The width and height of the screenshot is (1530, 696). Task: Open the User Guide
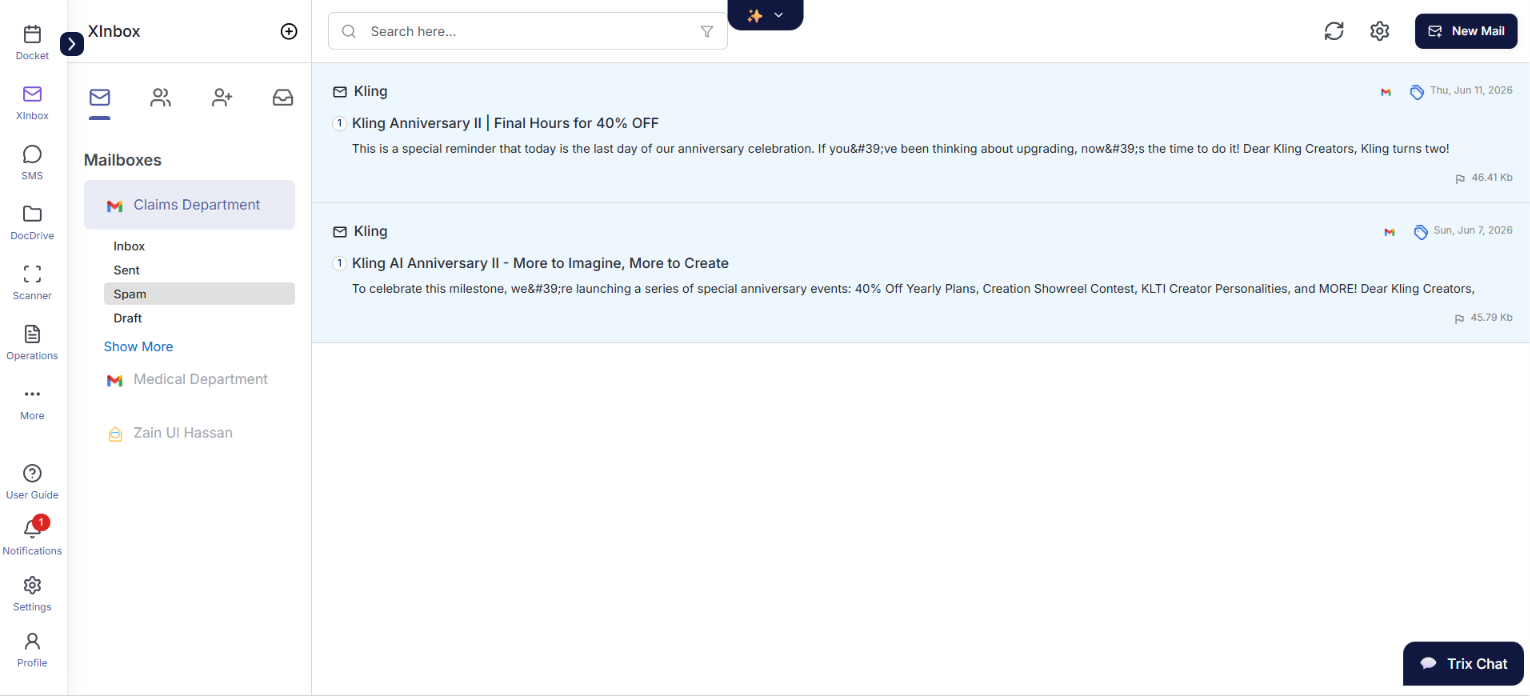32,481
